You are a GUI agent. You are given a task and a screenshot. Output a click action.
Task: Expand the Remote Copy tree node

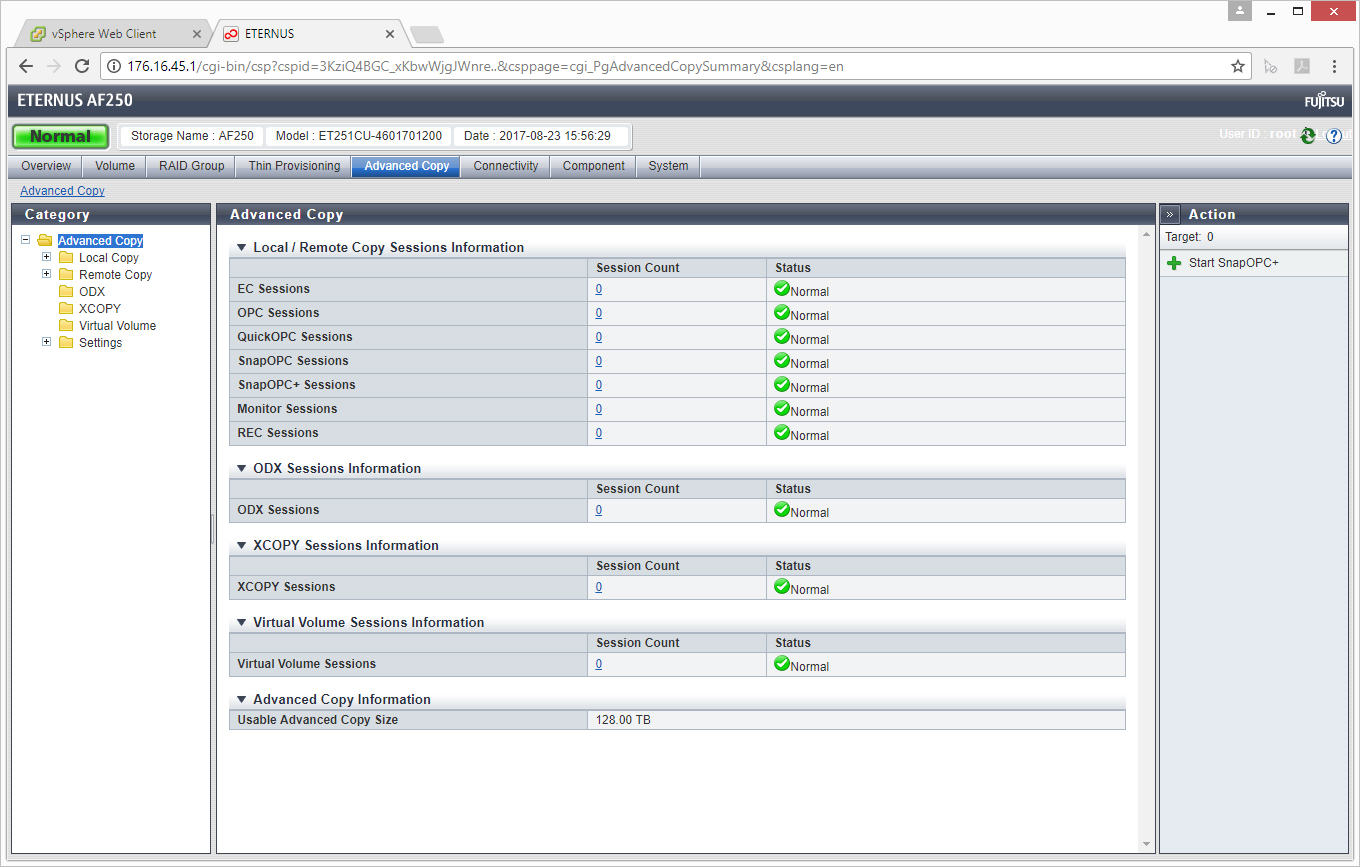[x=46, y=274]
